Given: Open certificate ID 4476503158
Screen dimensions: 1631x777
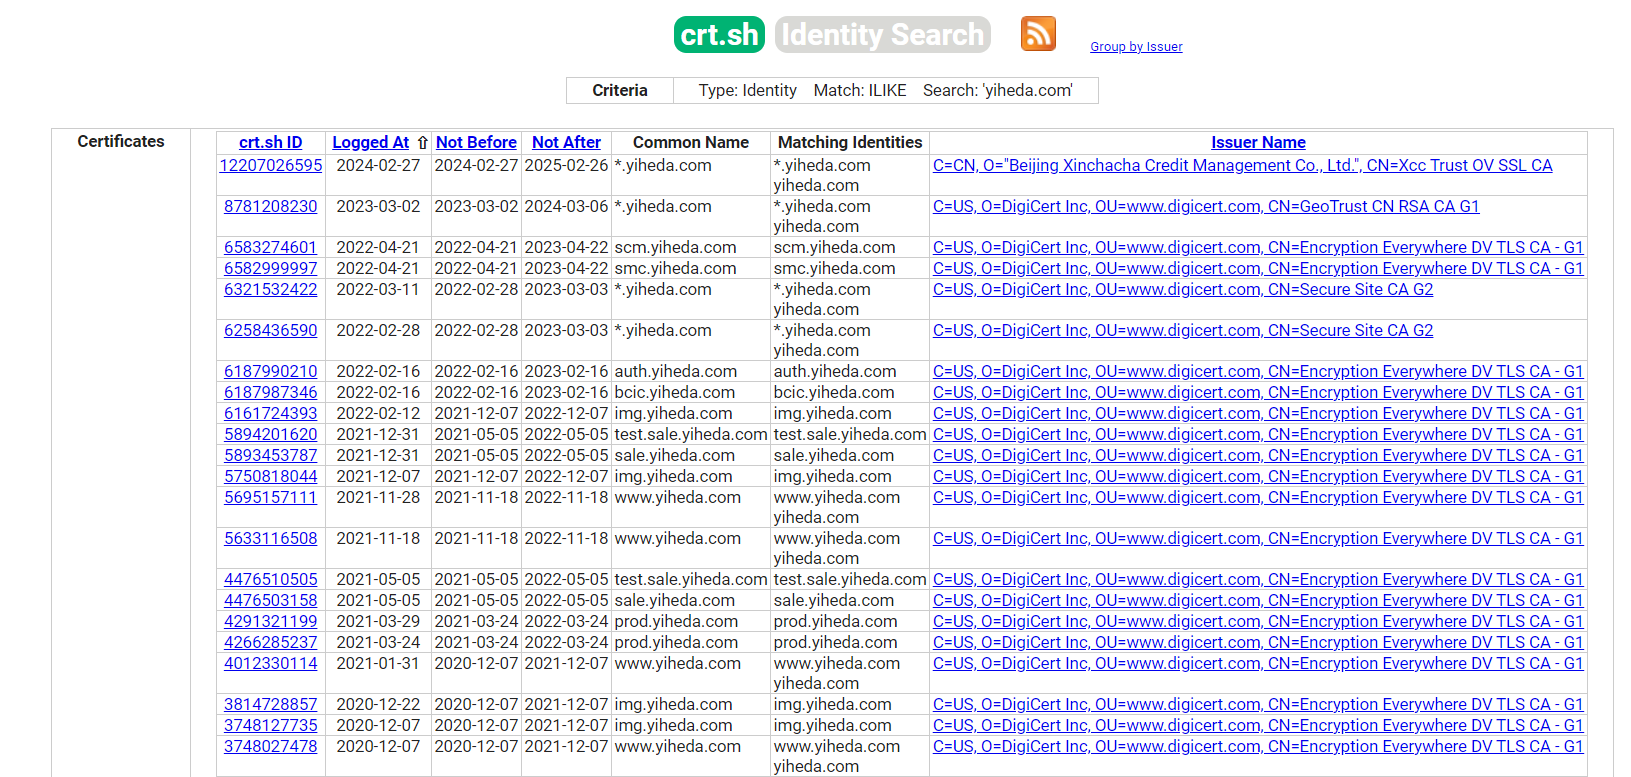Looking at the screenshot, I should 271,601.
